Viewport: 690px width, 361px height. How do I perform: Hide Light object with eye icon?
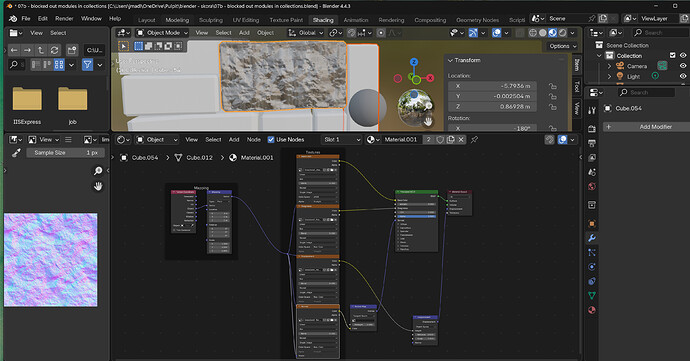pos(683,77)
